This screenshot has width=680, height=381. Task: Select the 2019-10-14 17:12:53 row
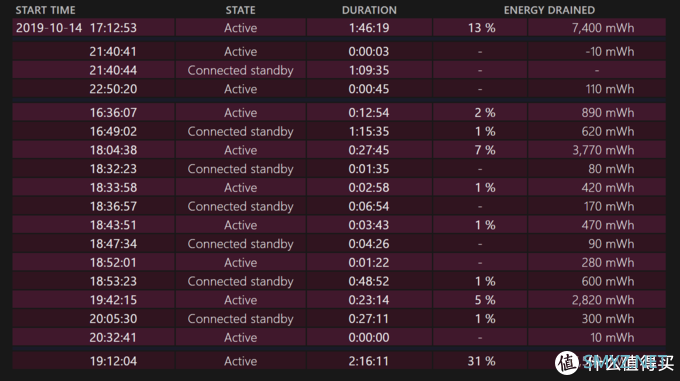tap(339, 27)
